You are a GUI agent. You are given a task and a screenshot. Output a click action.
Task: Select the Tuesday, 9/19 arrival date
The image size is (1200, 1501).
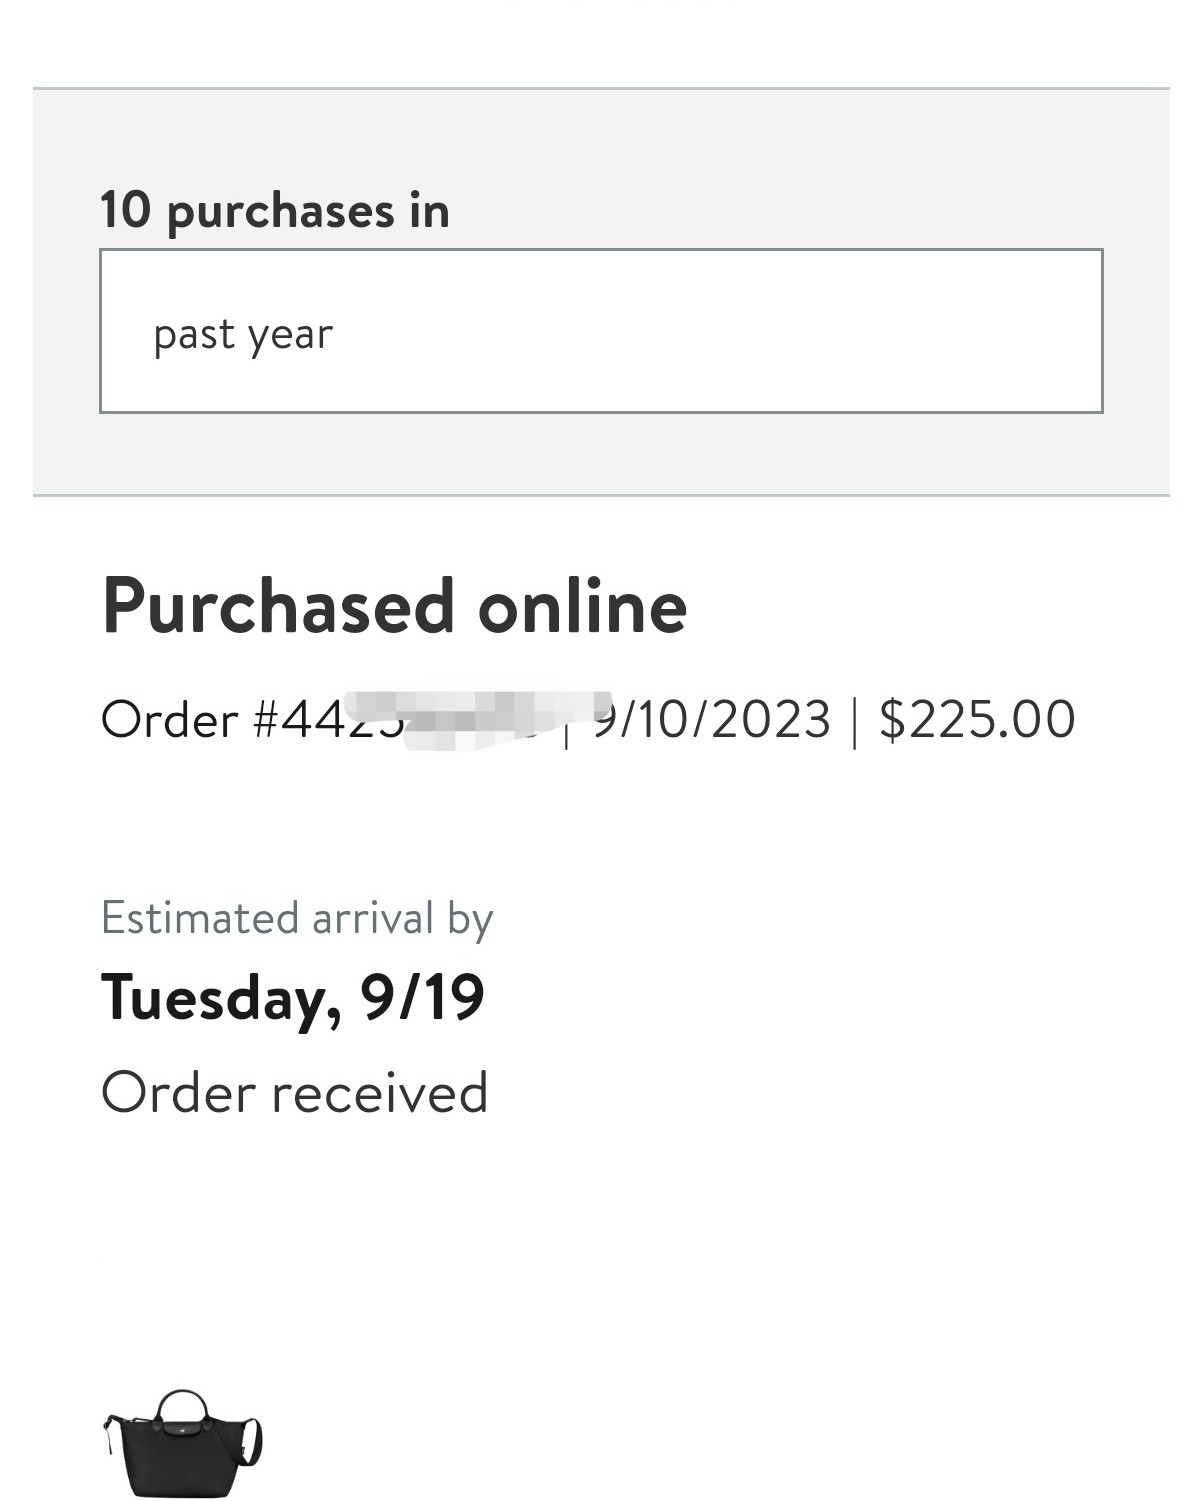point(293,998)
